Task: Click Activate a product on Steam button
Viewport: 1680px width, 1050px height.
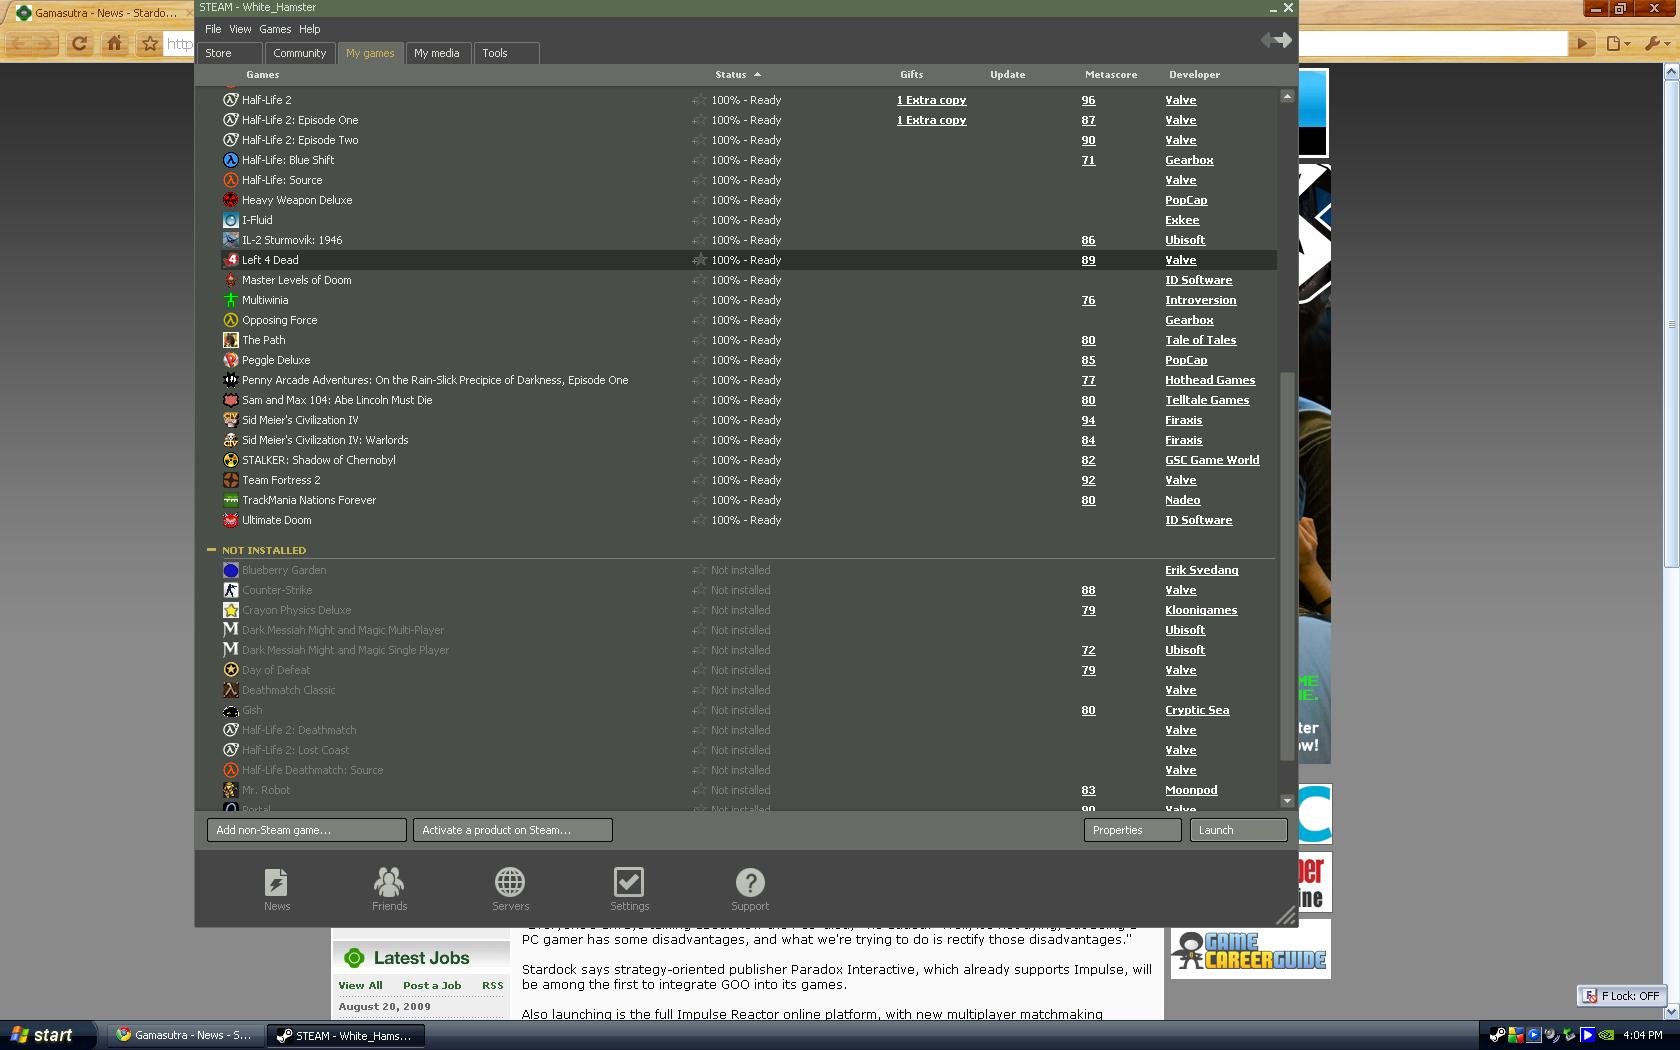Action: (x=513, y=830)
